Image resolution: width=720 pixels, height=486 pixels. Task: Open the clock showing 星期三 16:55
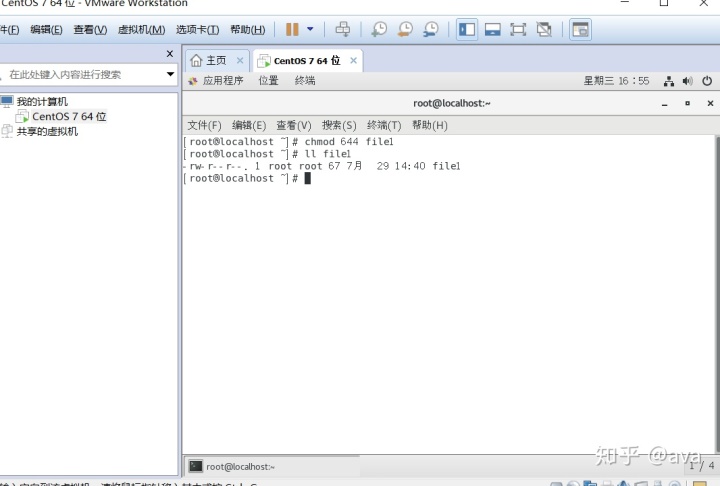click(x=616, y=81)
